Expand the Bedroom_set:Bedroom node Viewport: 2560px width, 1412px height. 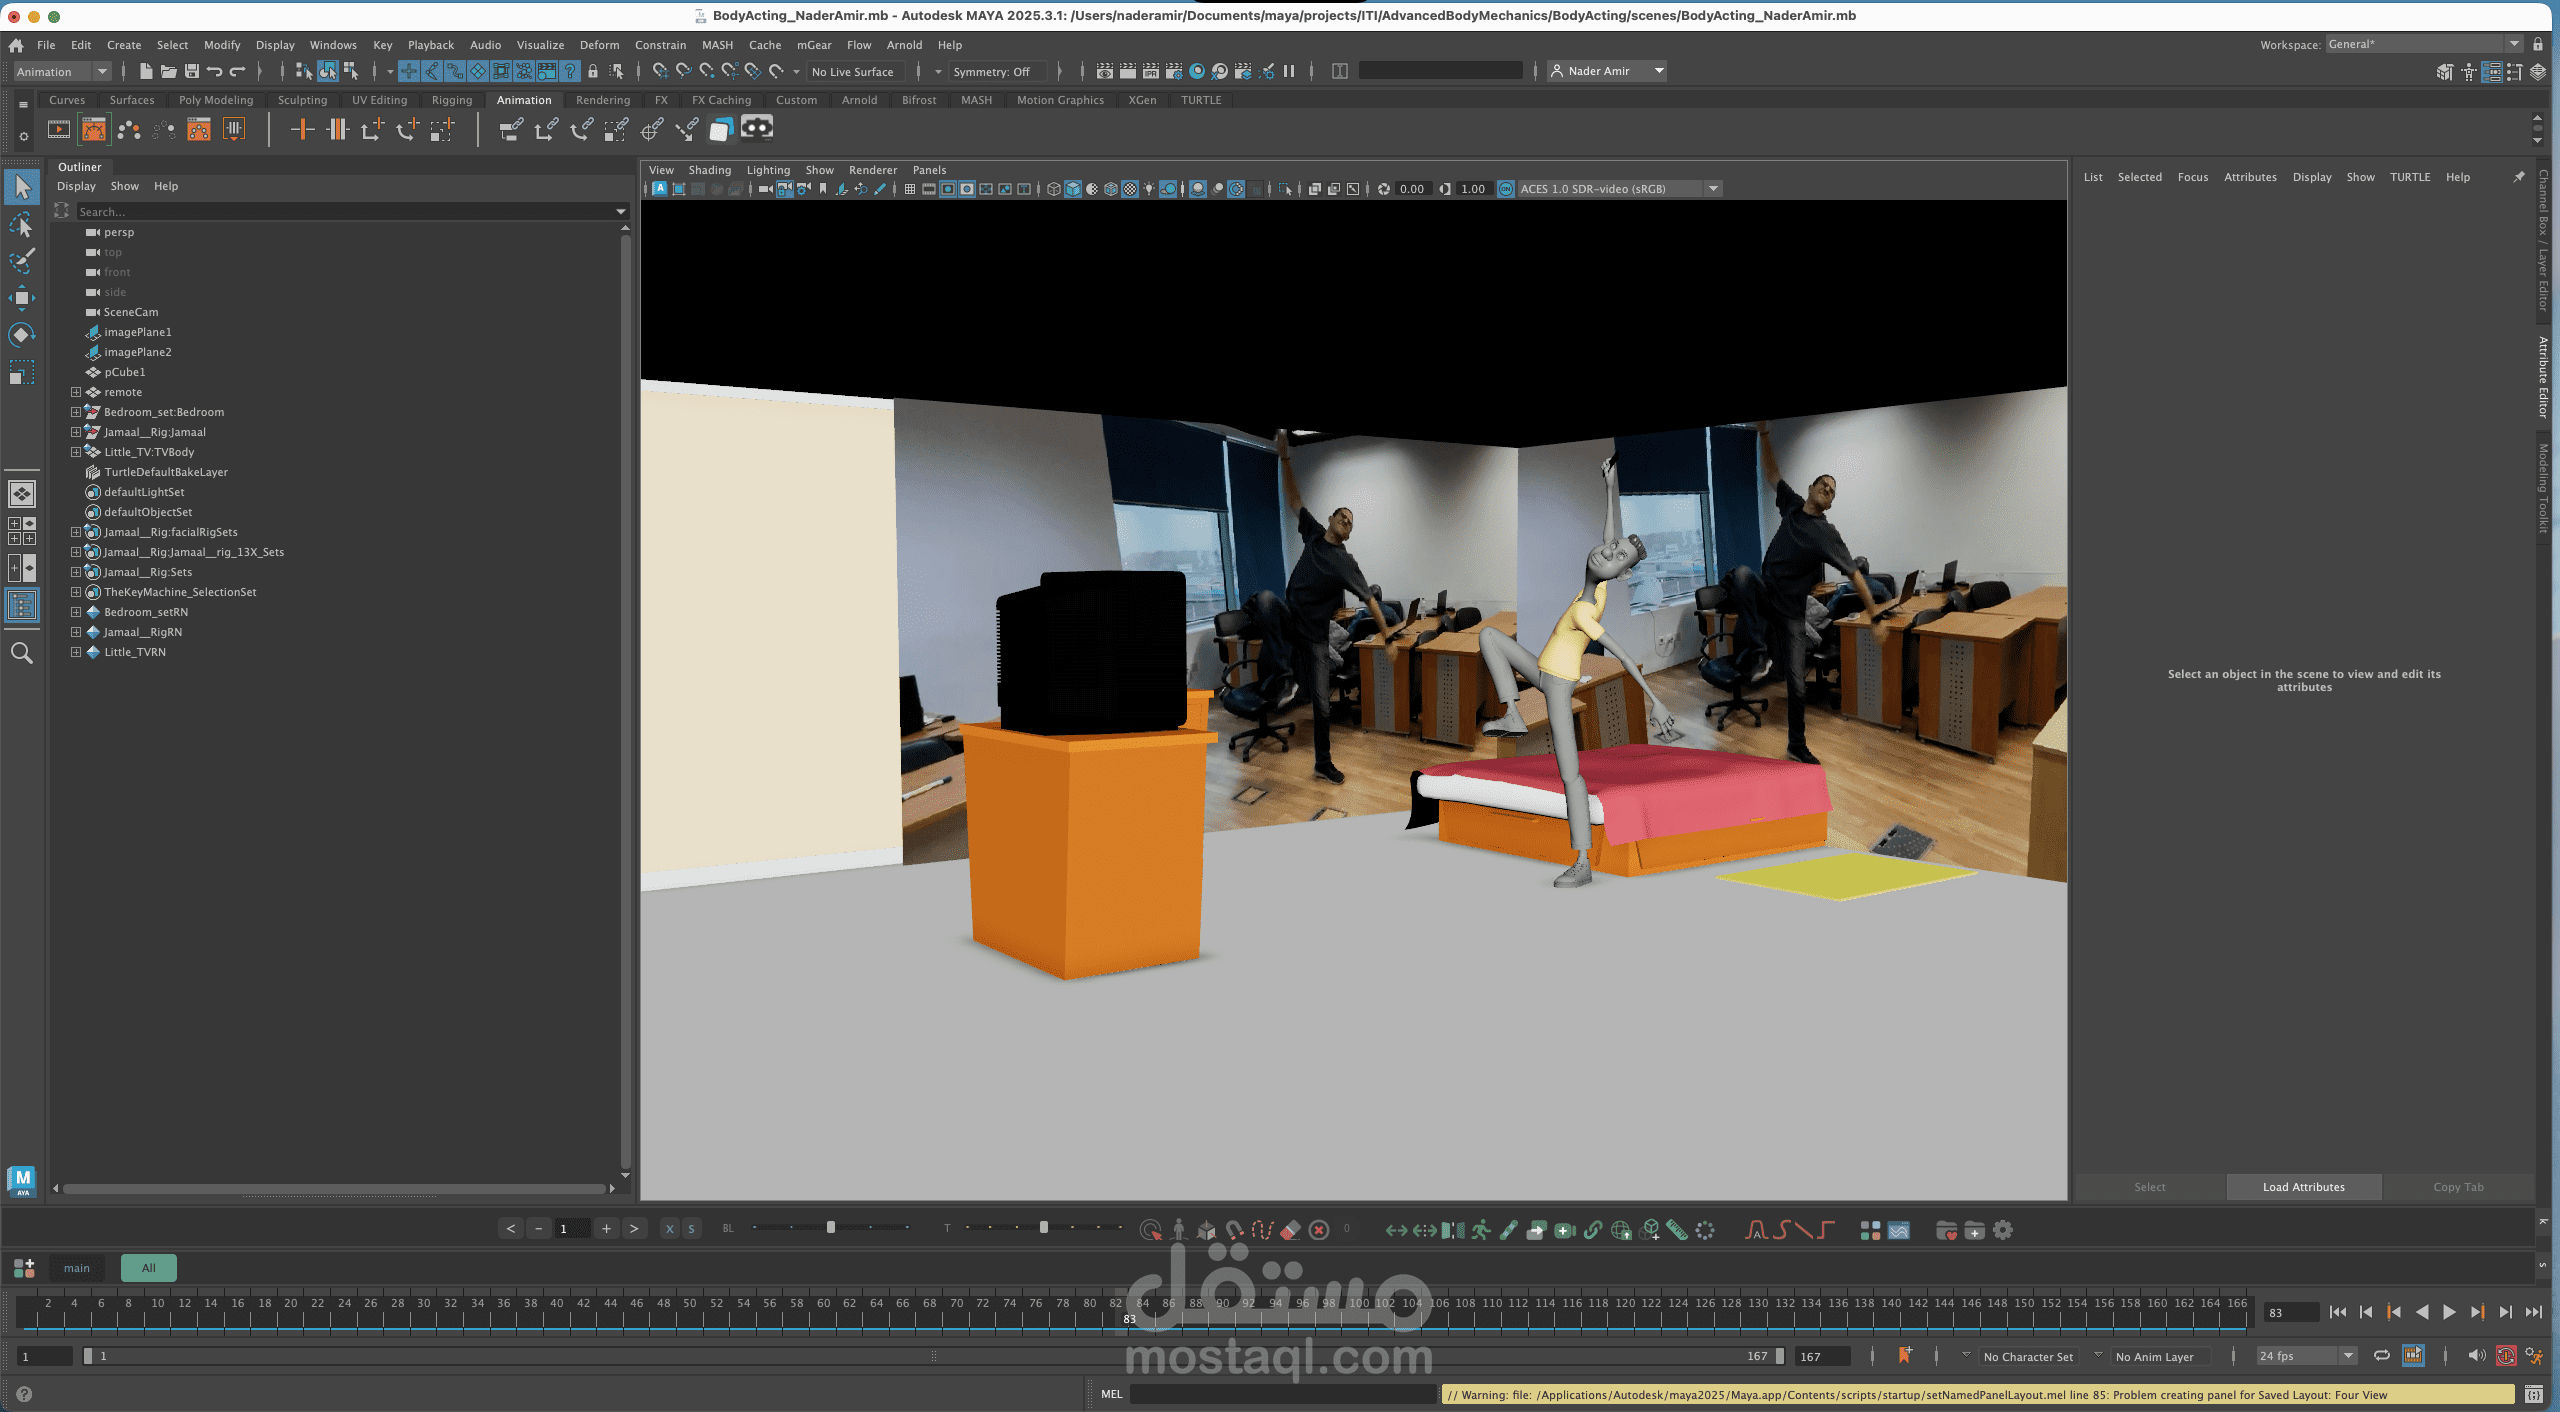[x=76, y=412]
